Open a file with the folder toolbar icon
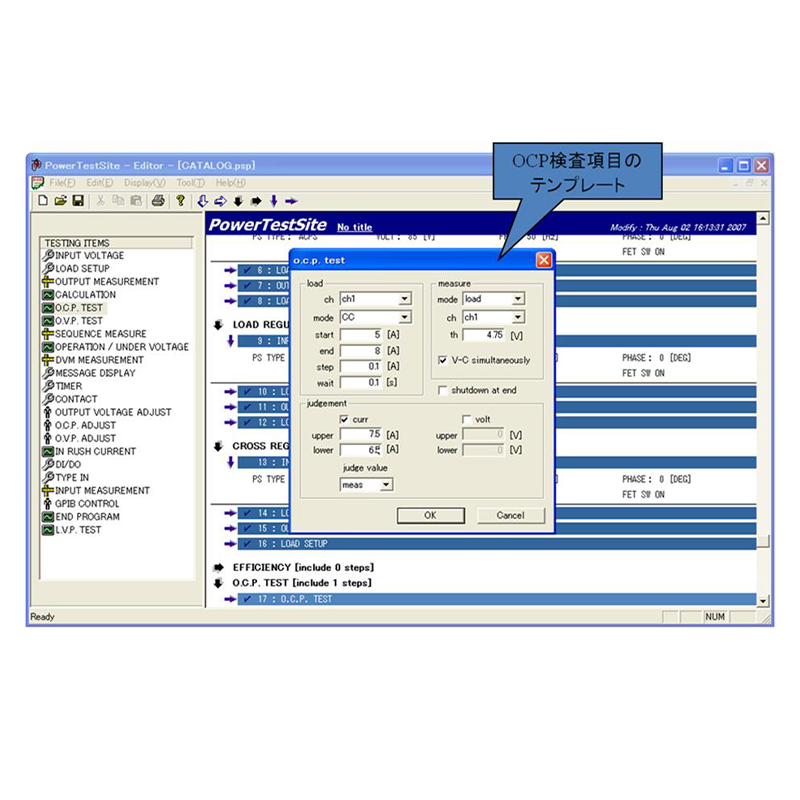This screenshot has width=800, height=800. click(62, 201)
